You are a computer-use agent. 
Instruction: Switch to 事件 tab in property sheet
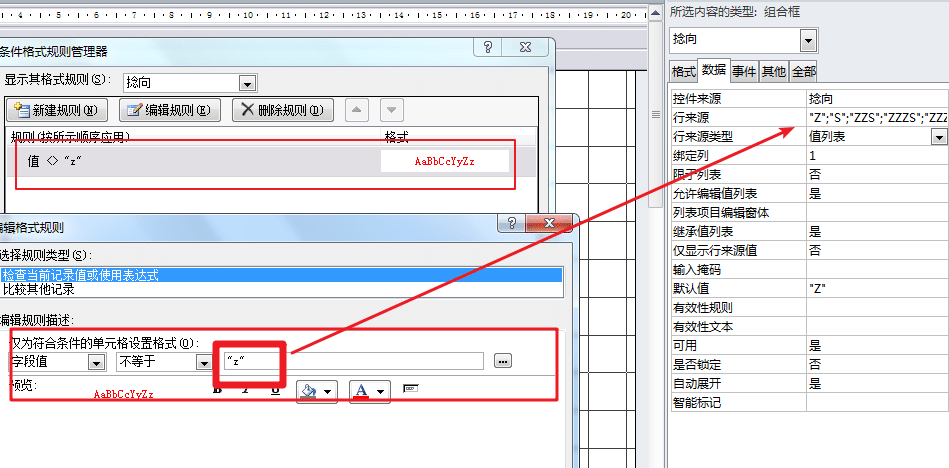pyautogui.click(x=744, y=71)
